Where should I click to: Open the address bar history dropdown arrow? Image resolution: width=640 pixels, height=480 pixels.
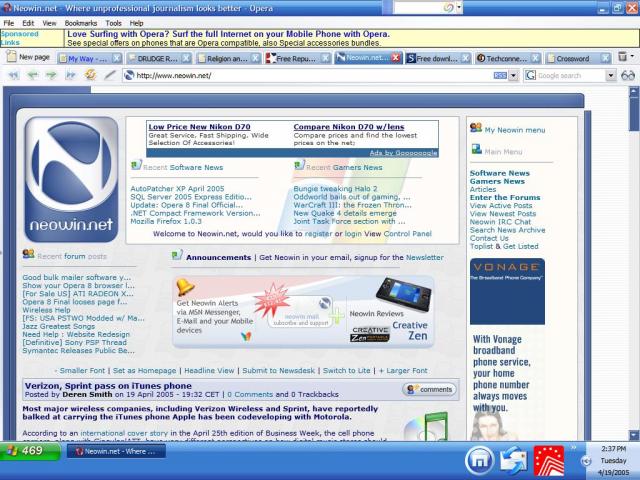[513, 76]
